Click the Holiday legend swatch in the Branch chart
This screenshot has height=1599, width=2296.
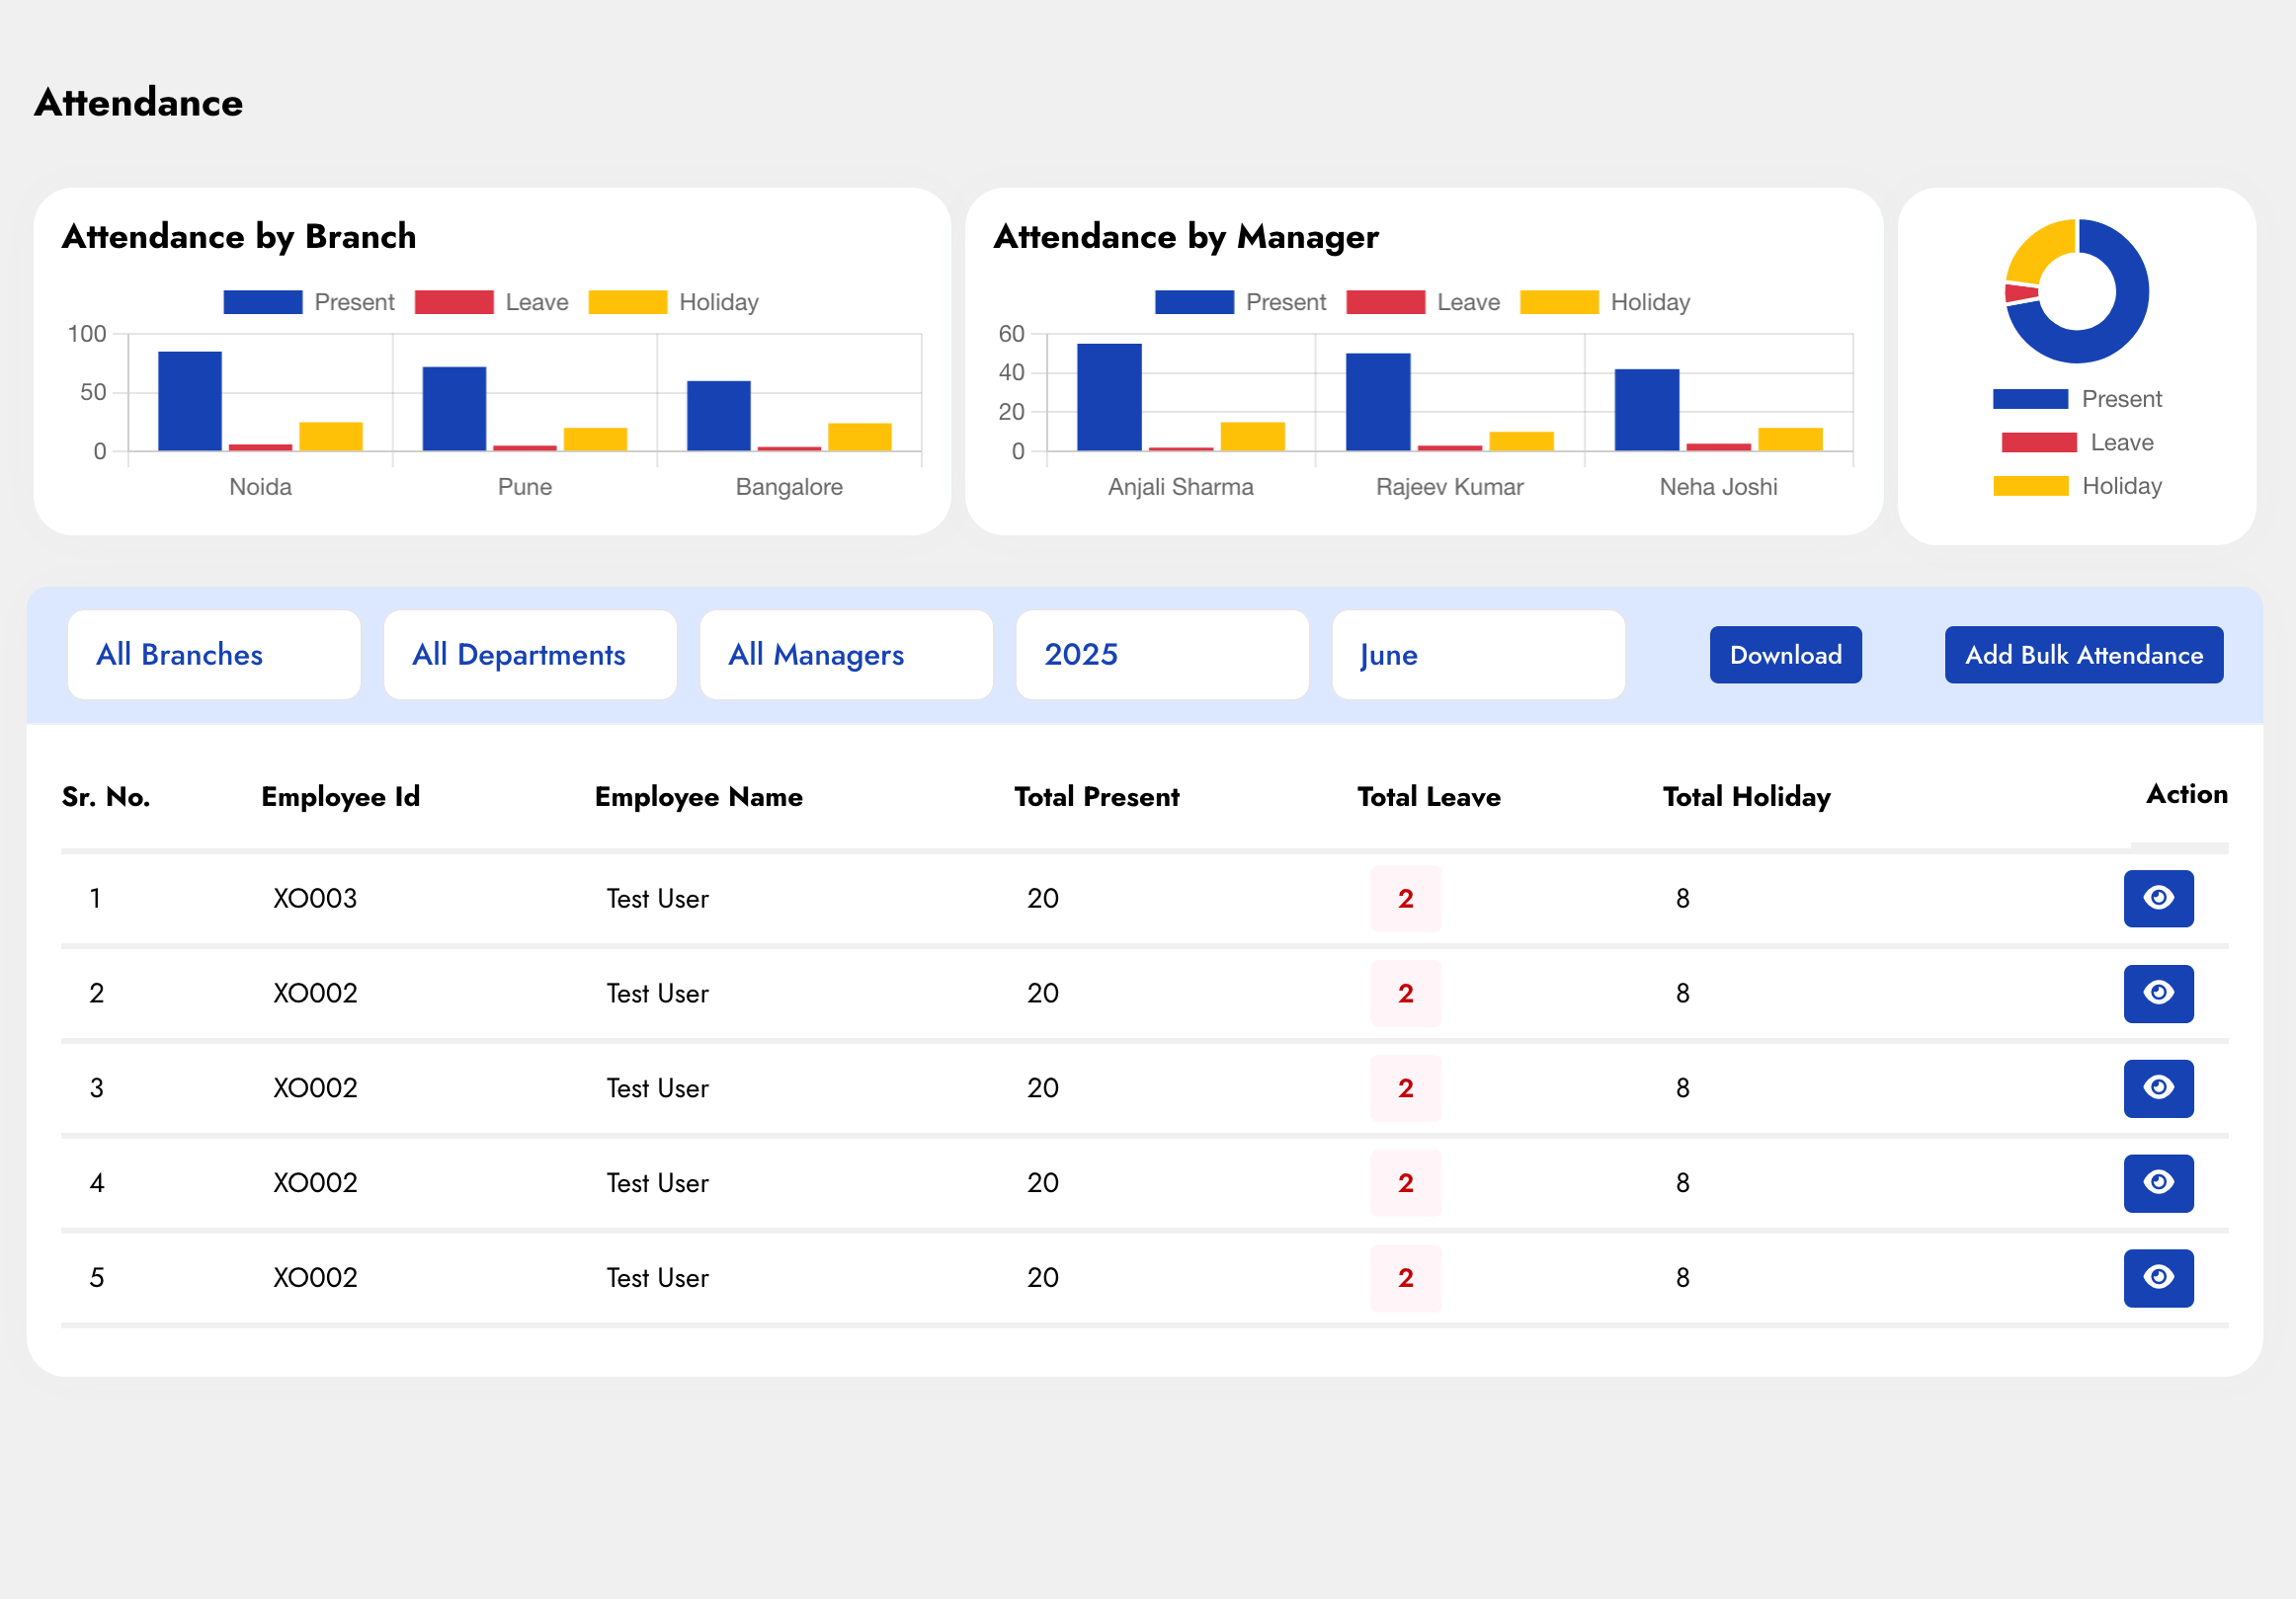click(x=627, y=302)
